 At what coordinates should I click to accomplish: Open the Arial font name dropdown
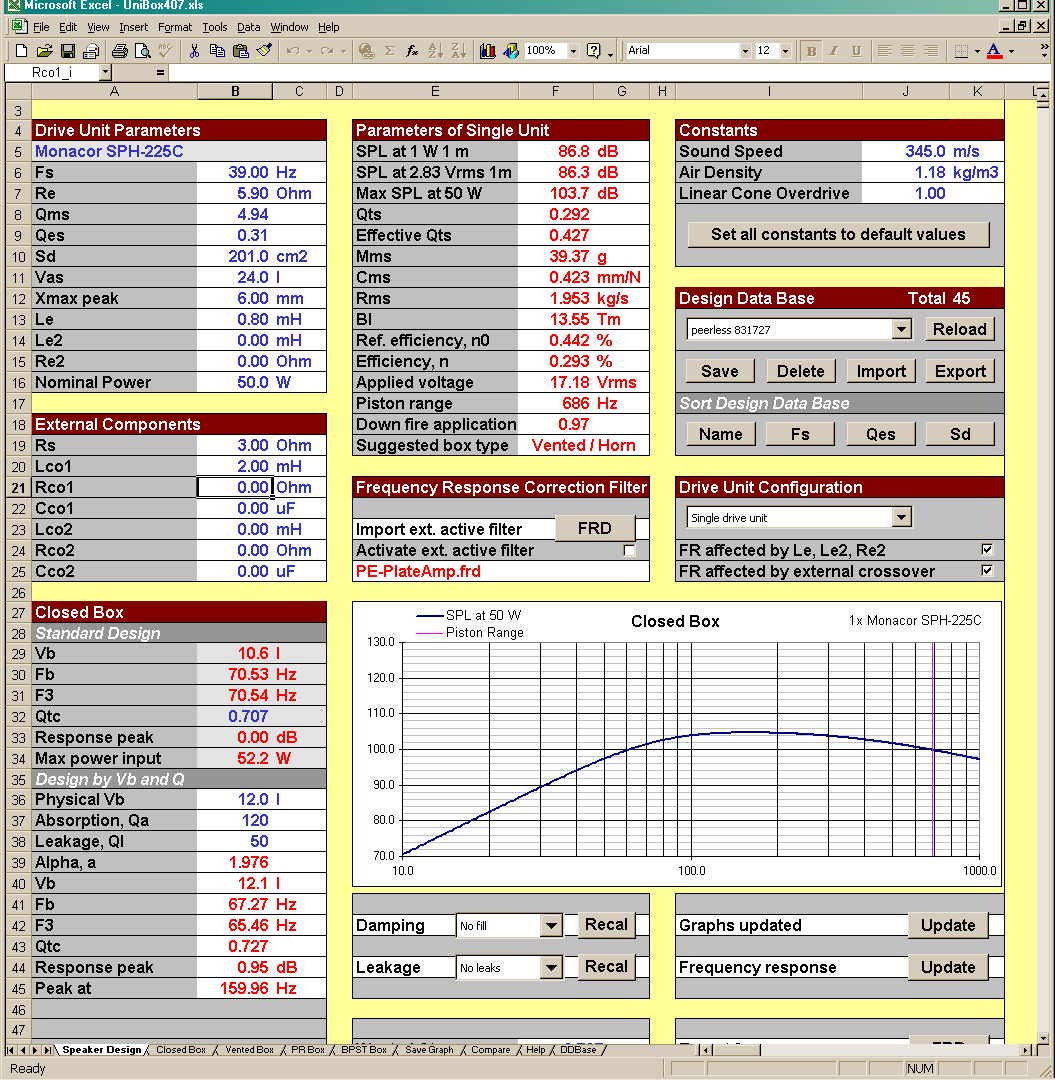pos(744,51)
